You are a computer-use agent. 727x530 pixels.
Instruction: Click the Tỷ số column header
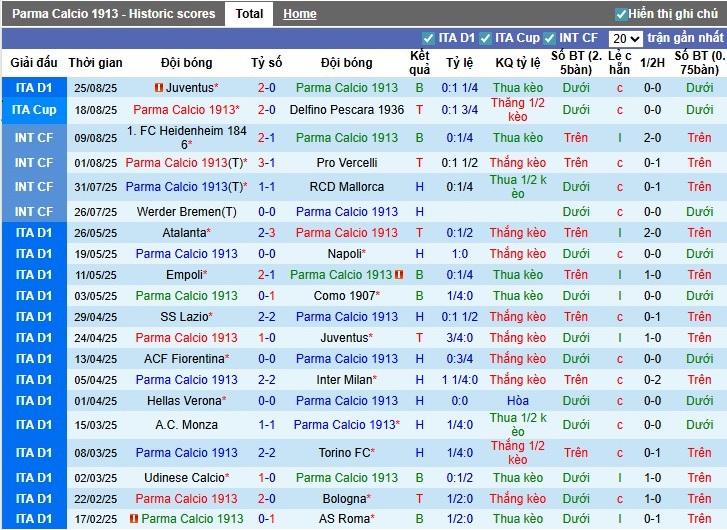coord(267,63)
